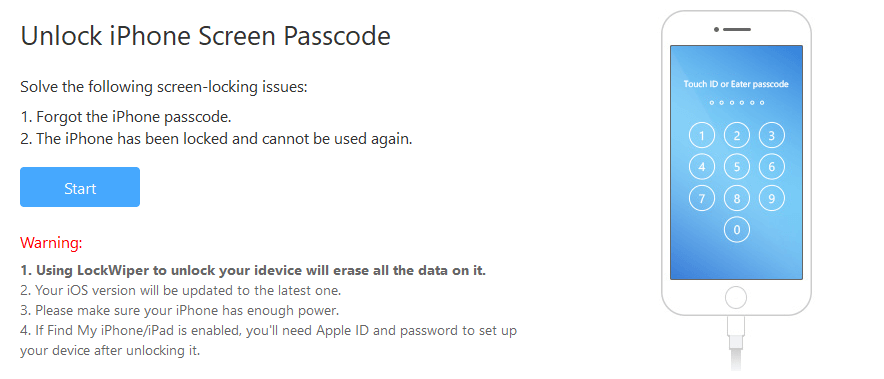Tap keypad digit 8 on phone

click(x=736, y=199)
